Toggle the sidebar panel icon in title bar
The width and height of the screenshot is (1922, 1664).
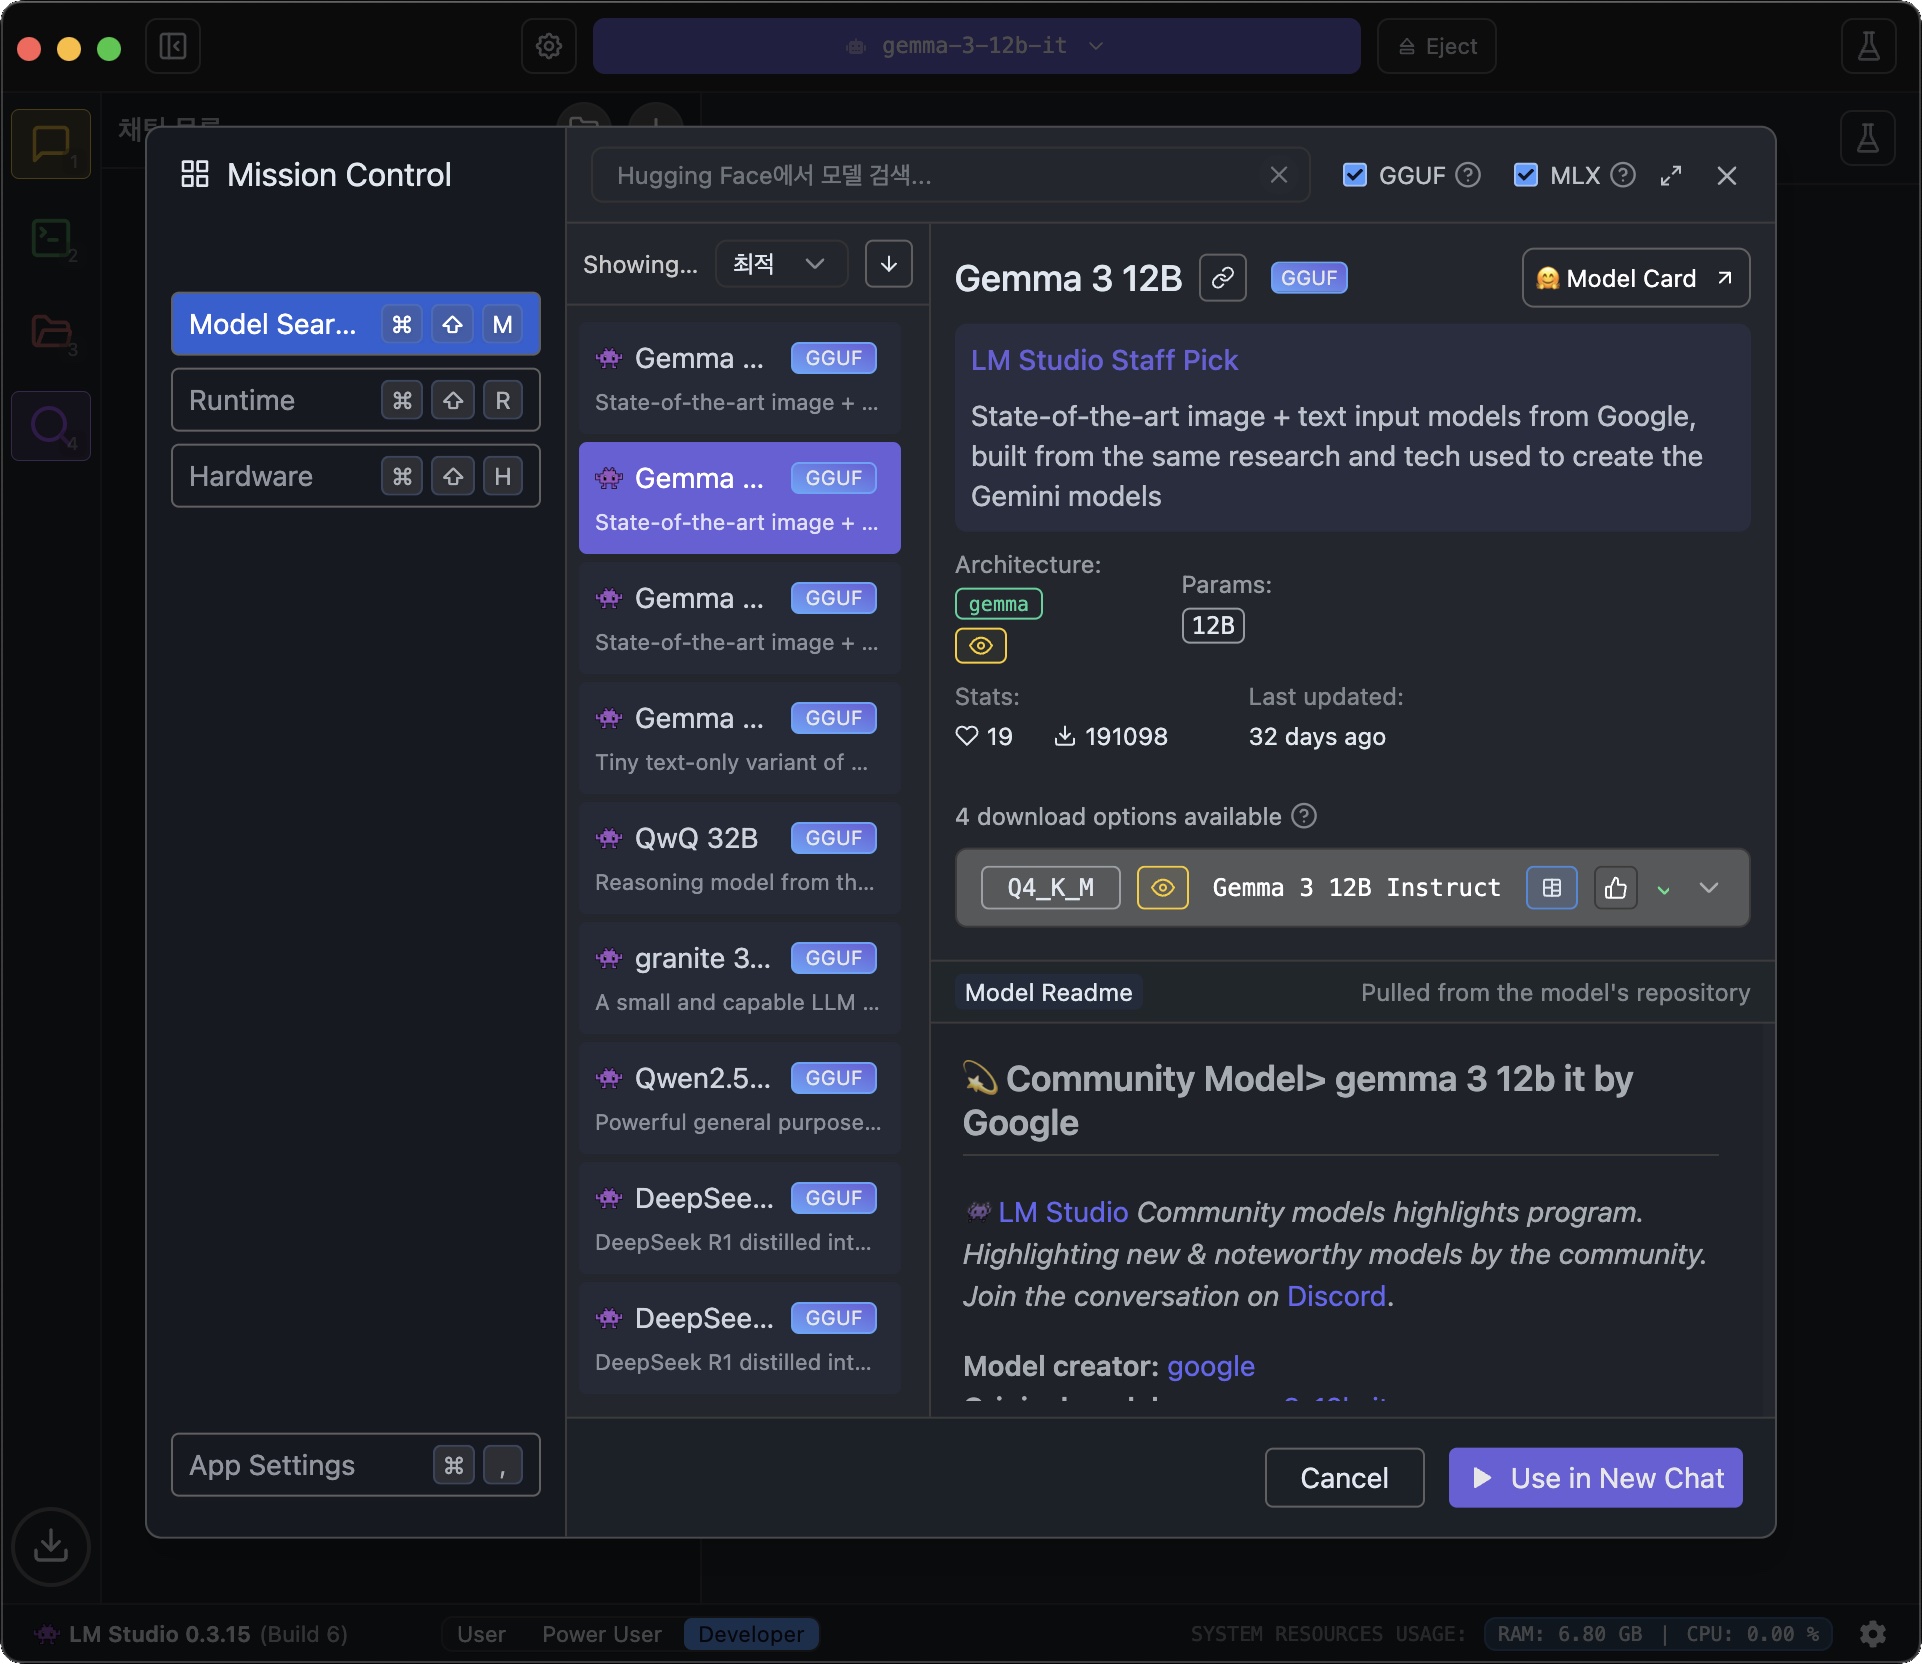(x=173, y=46)
